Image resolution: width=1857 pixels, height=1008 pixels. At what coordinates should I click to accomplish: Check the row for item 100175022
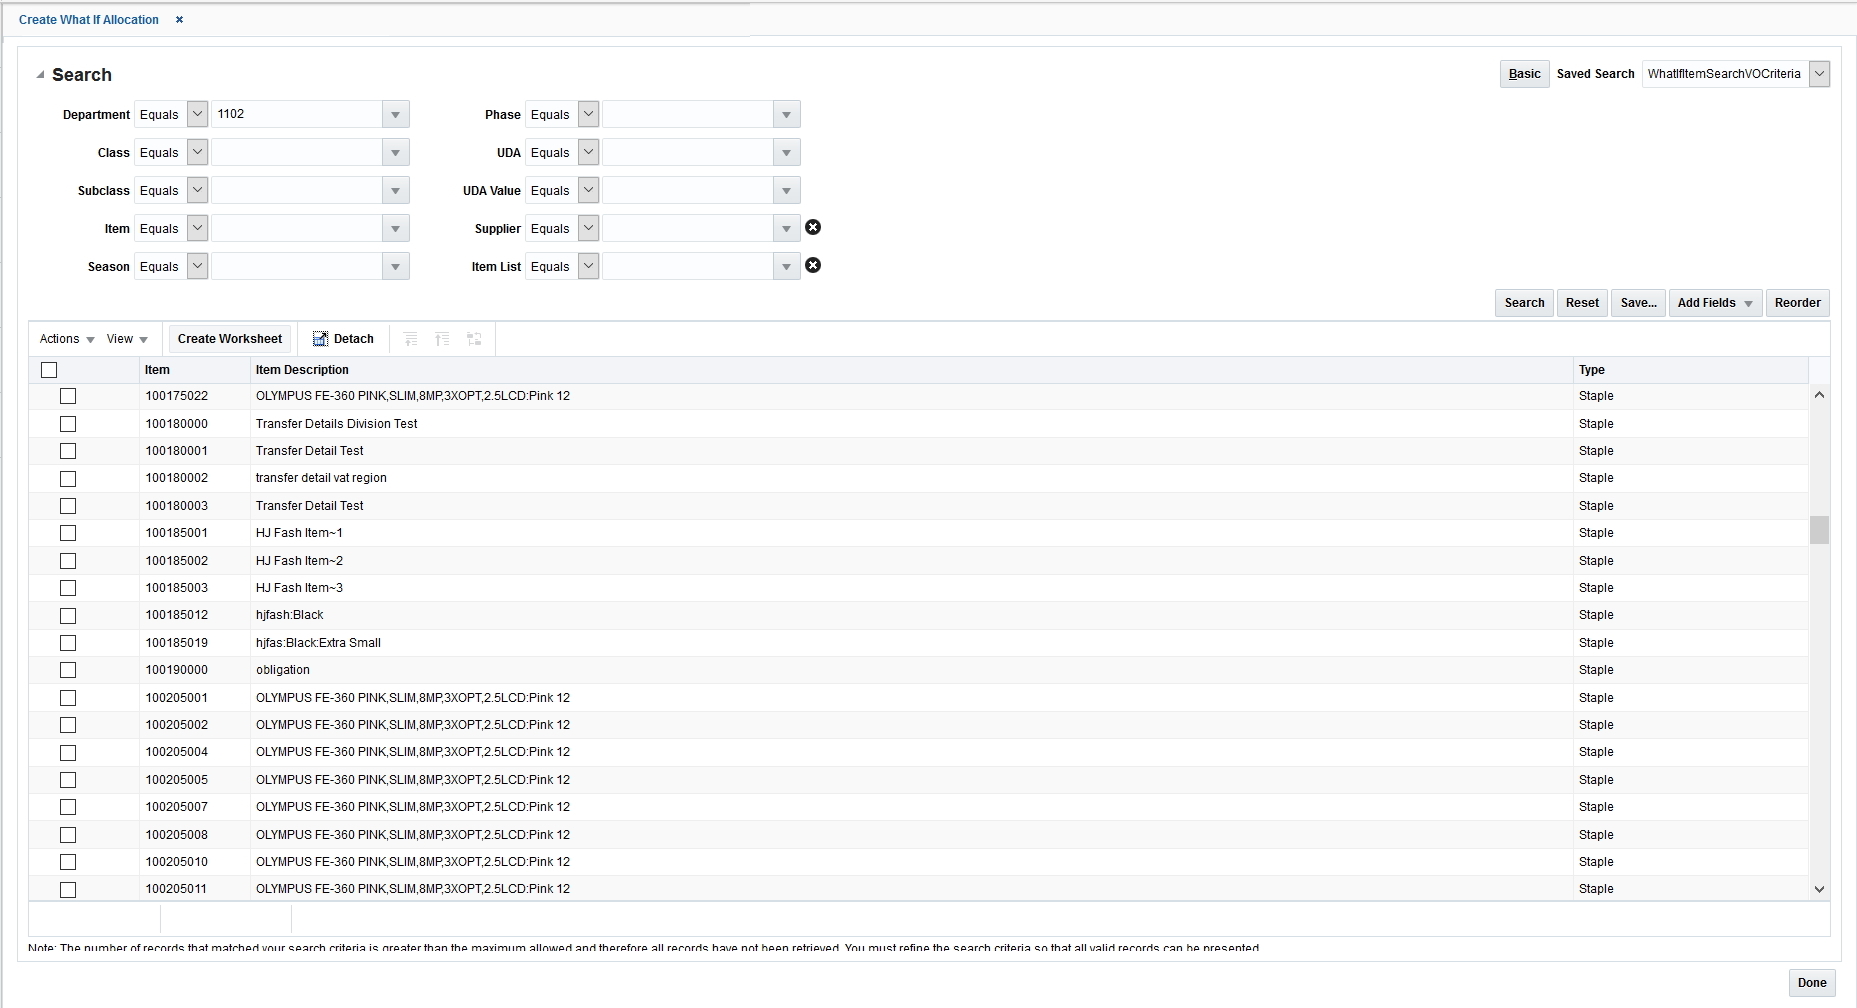(67, 396)
